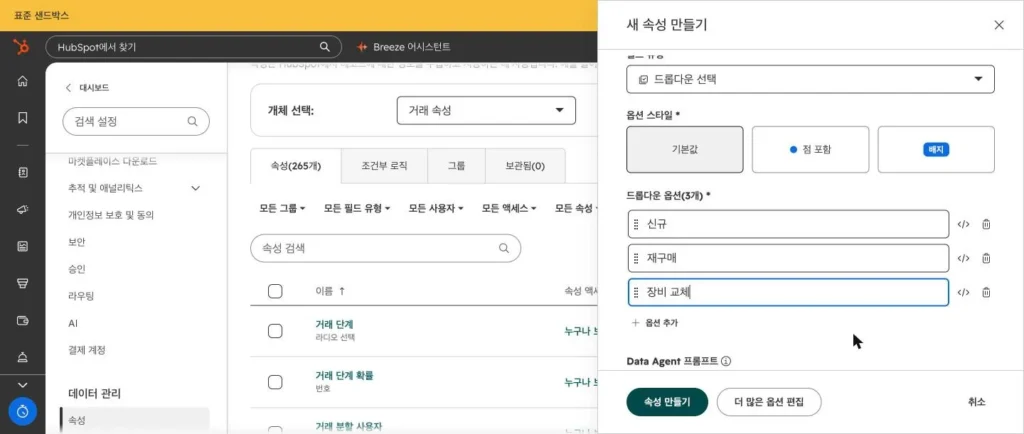Click 더 많은 옵션 편집 button
This screenshot has height=434, width=1024.
pos(769,402)
